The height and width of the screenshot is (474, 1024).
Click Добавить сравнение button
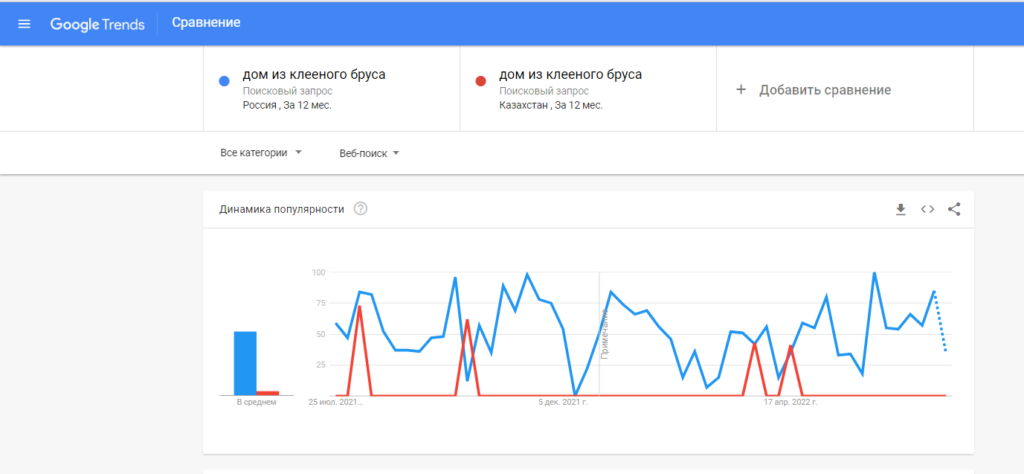pos(824,90)
